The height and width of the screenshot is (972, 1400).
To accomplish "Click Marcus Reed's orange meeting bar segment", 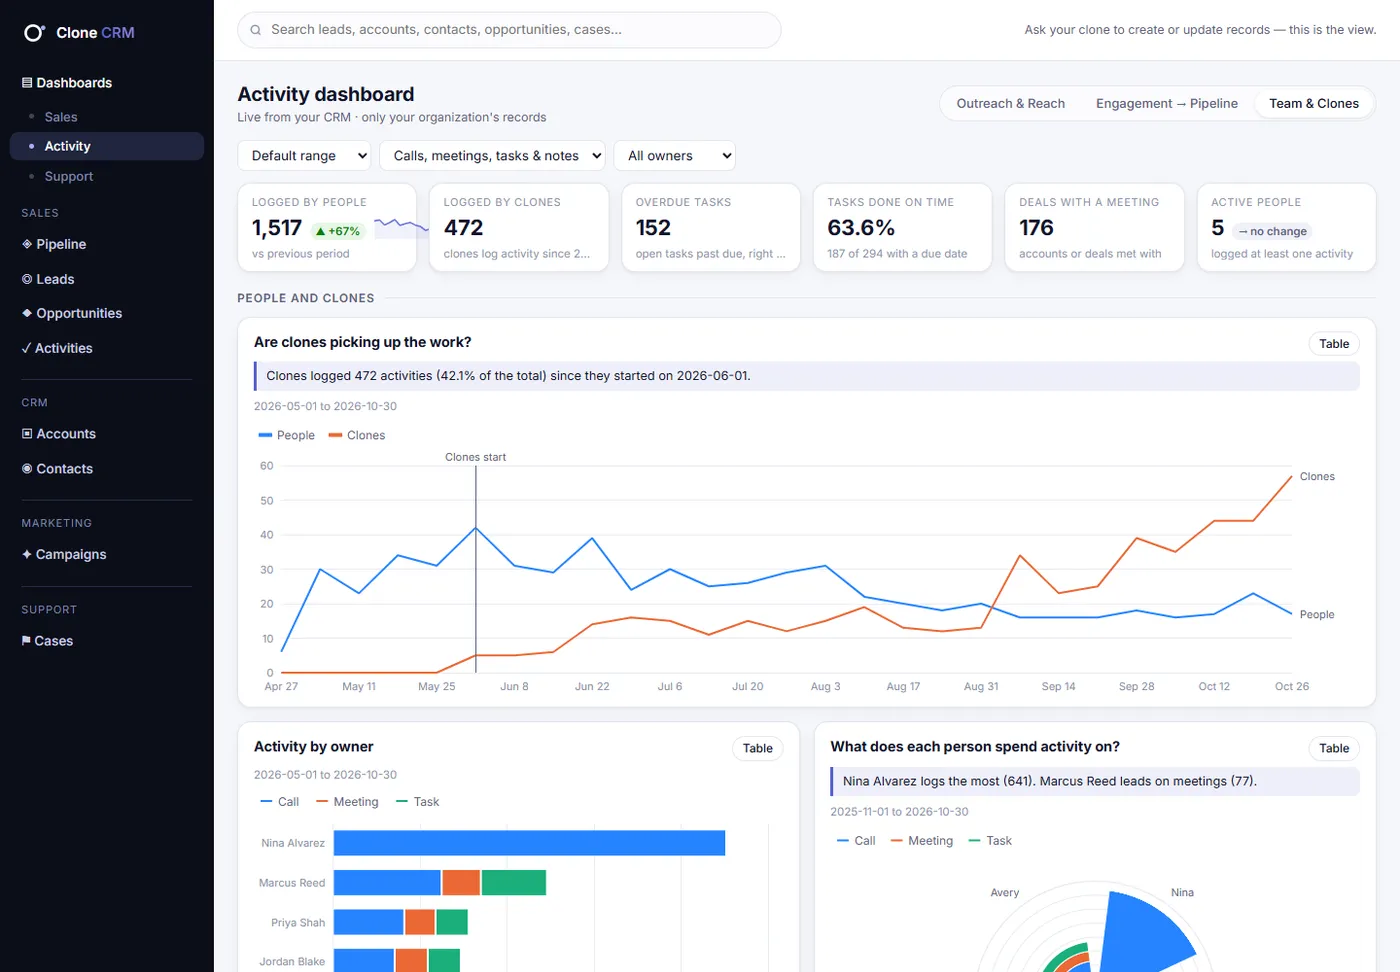I will click(461, 883).
